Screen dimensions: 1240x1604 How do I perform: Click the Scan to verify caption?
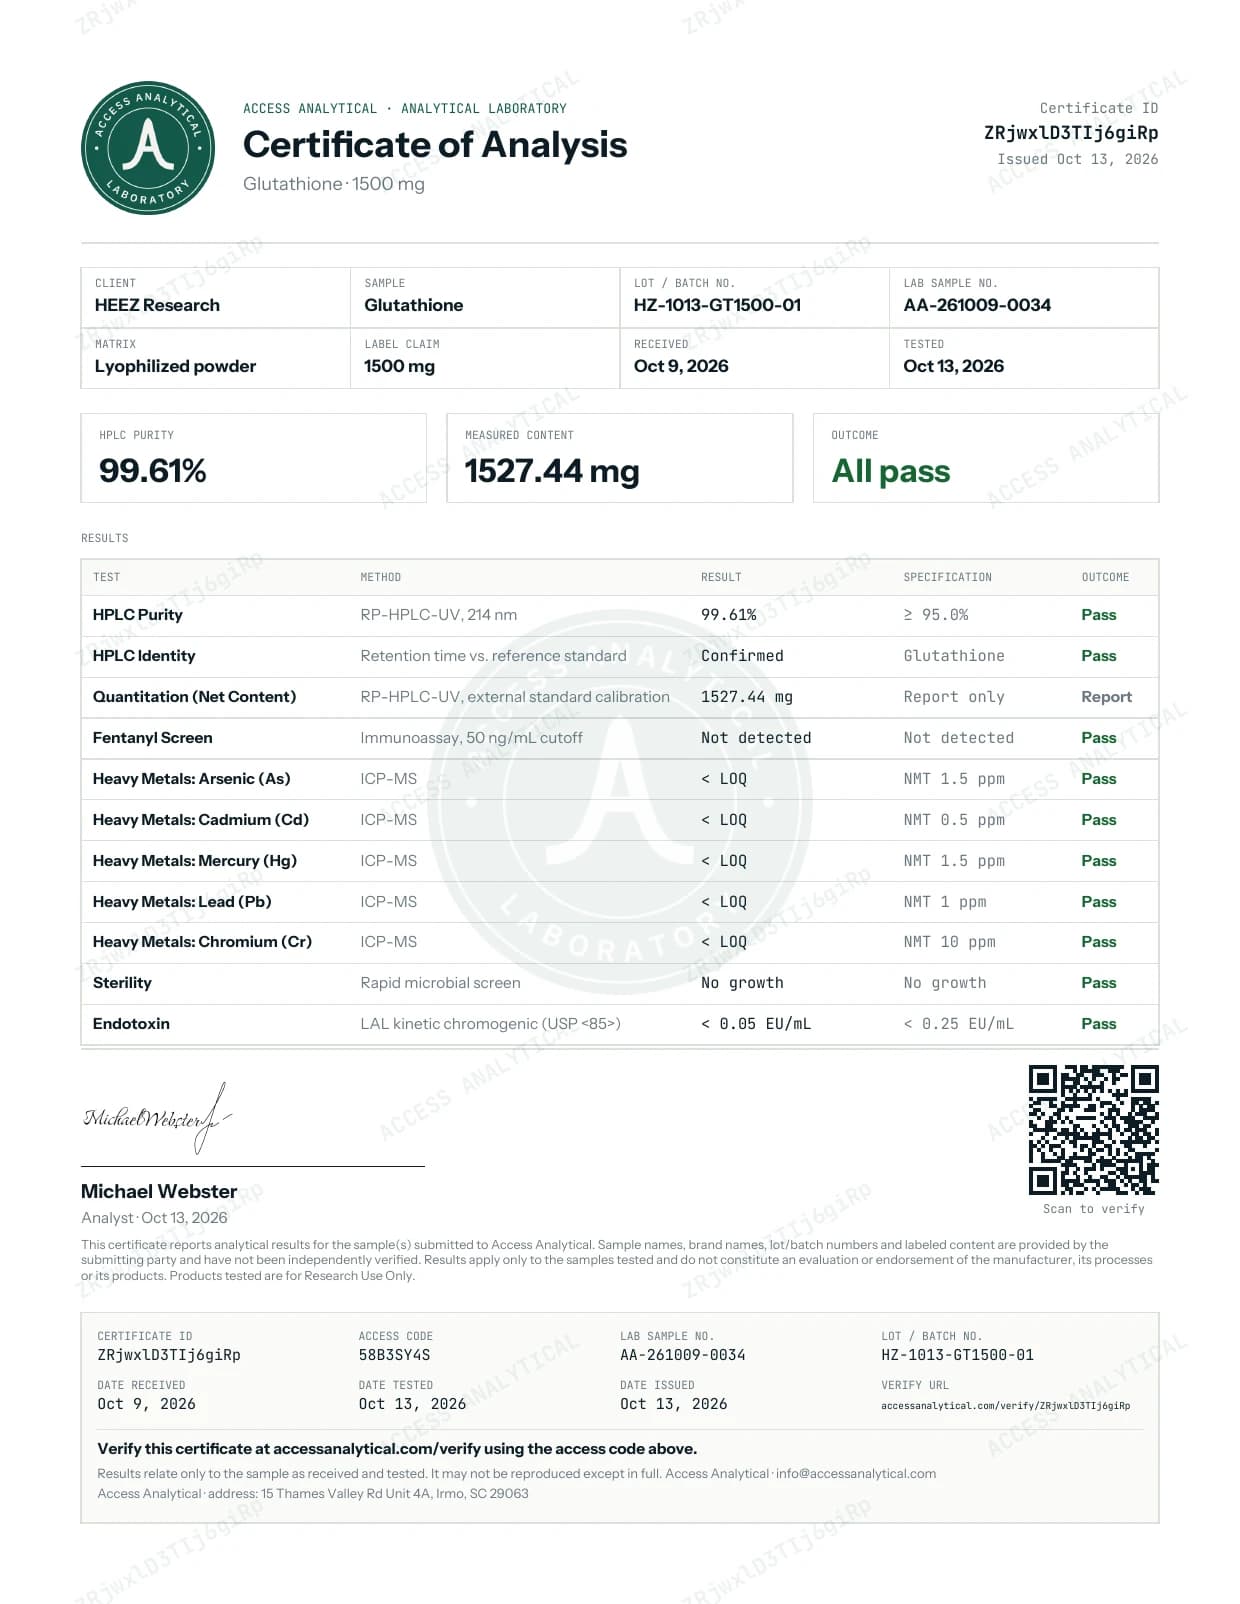point(1093,1209)
